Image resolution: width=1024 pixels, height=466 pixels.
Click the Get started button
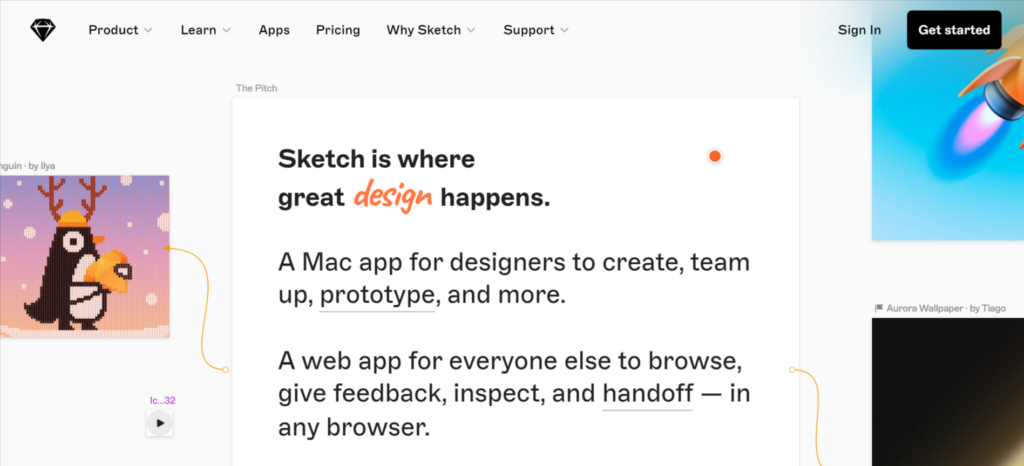954,30
